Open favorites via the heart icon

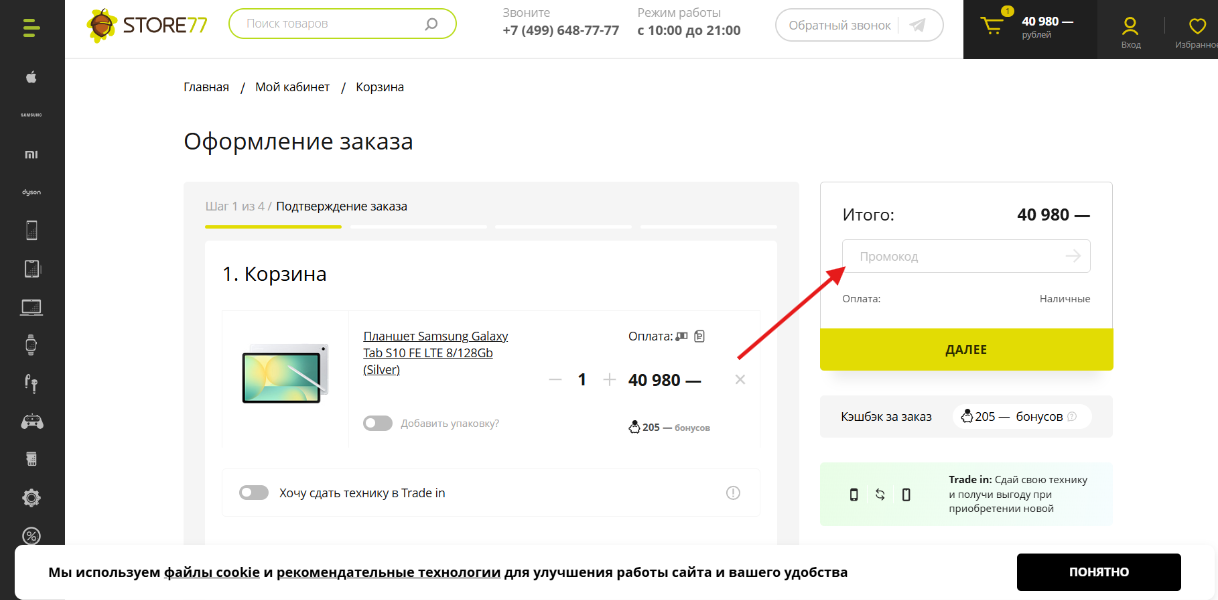point(1196,27)
